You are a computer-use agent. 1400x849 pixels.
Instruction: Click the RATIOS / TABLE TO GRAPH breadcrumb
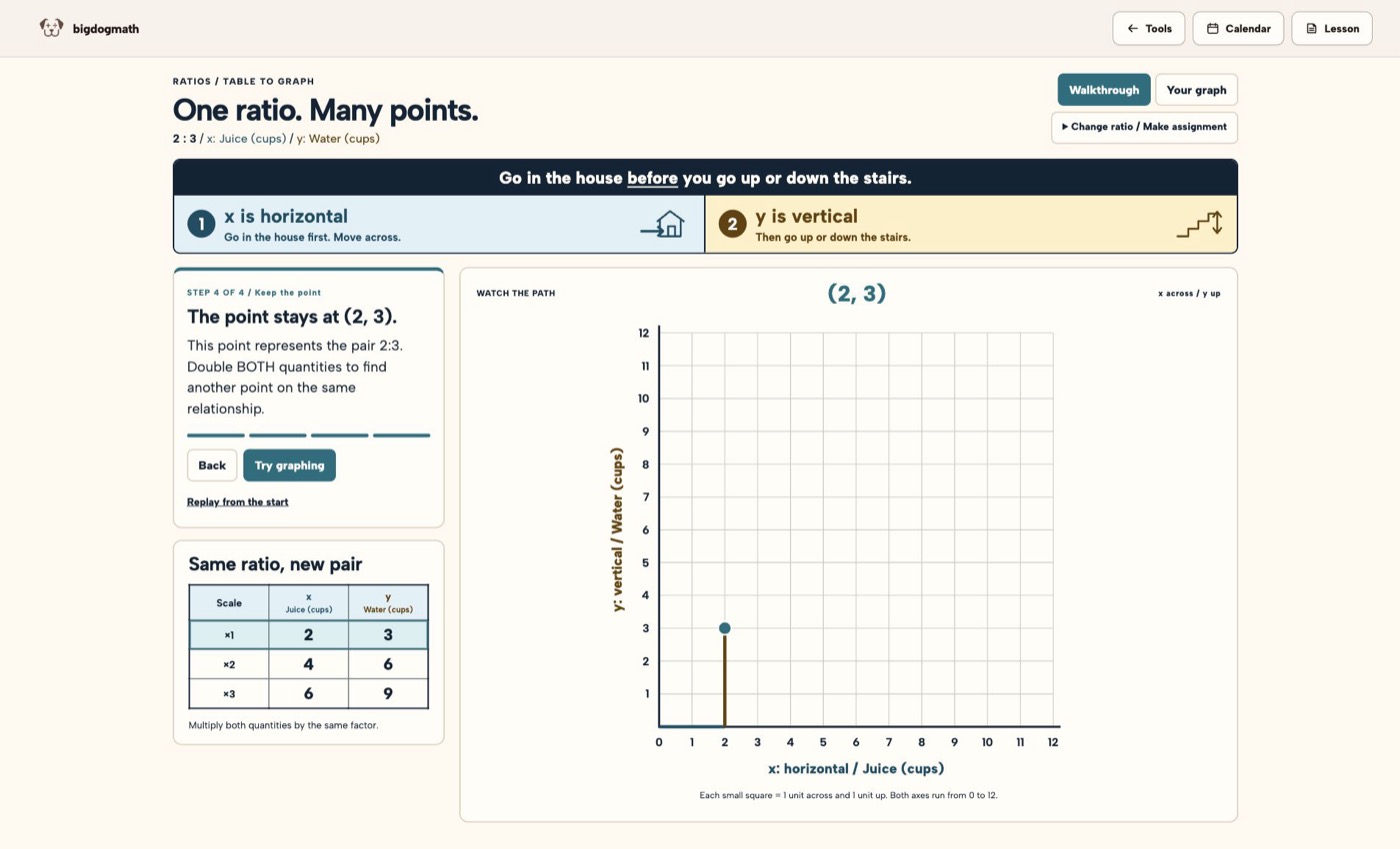(x=243, y=81)
